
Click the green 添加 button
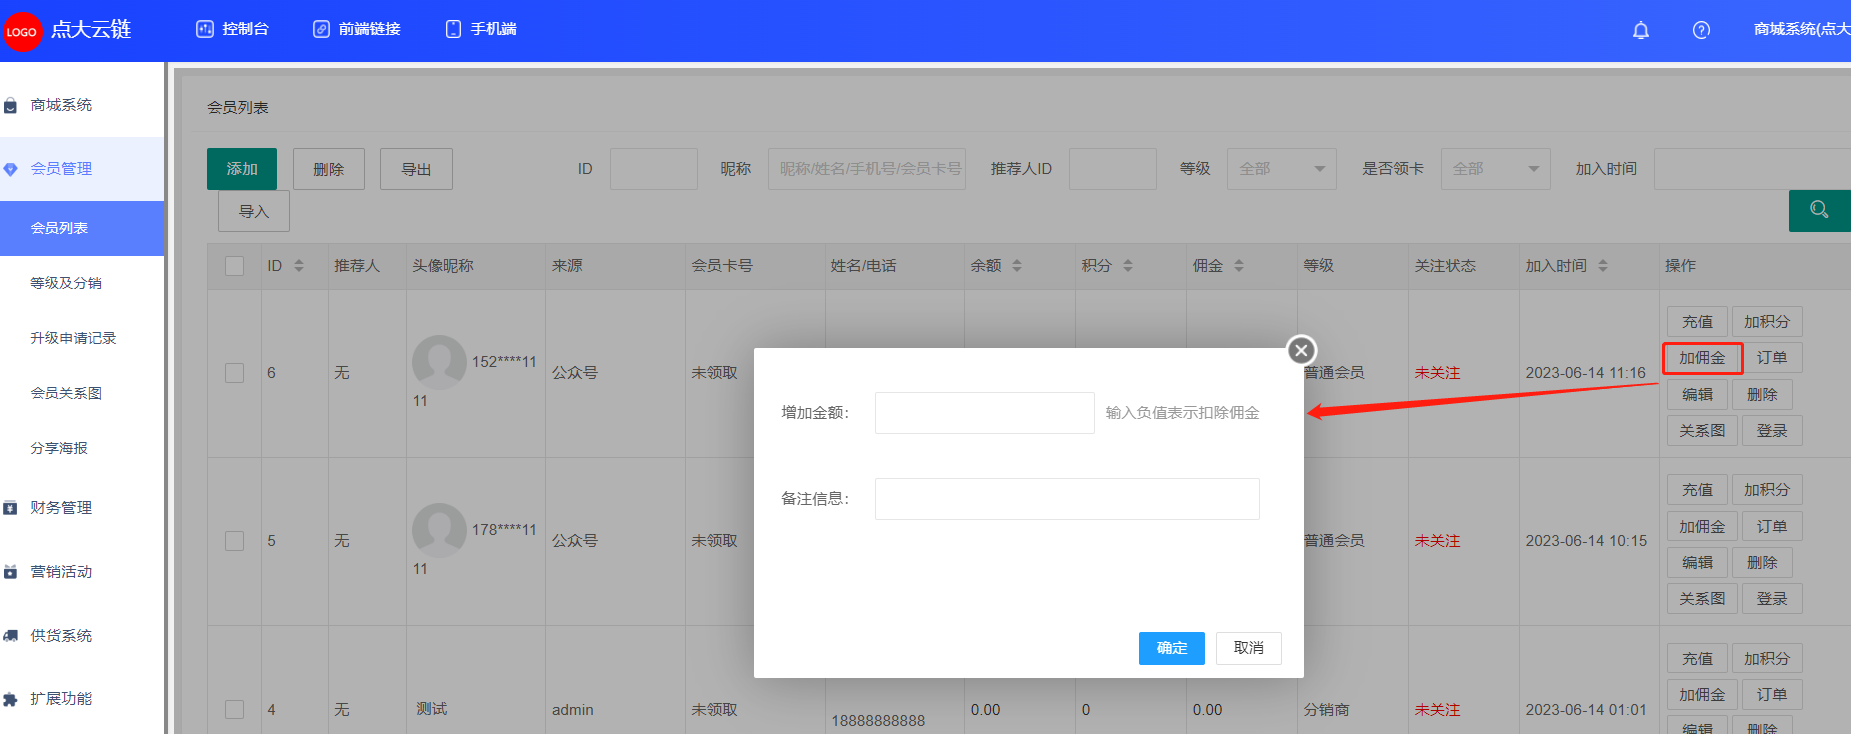[242, 169]
